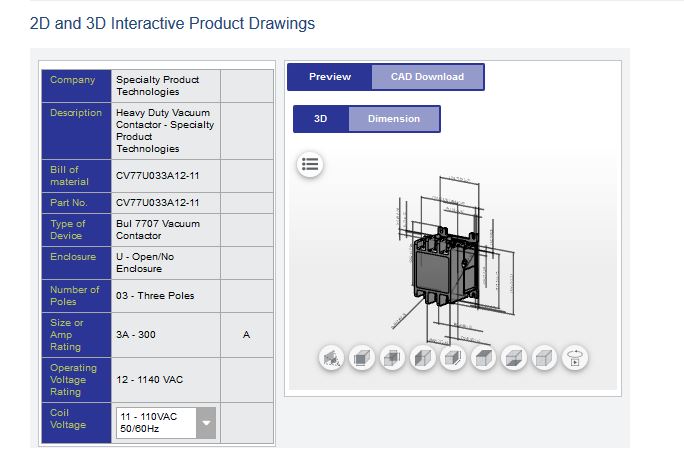Click the Type of Device row label

pos(76,230)
